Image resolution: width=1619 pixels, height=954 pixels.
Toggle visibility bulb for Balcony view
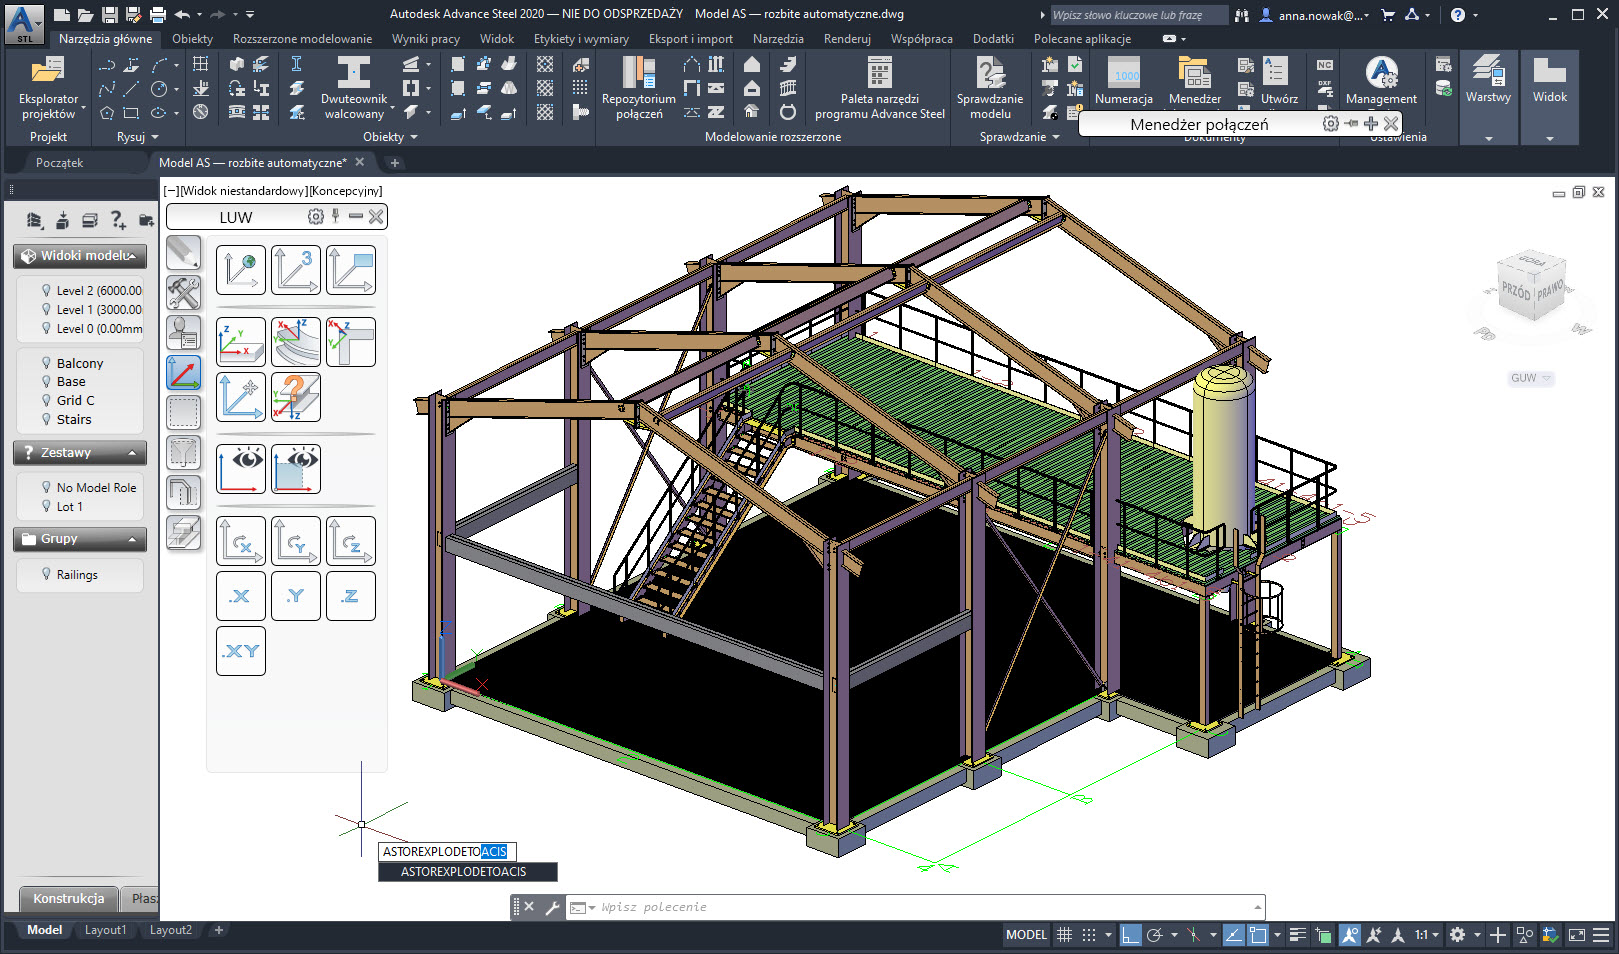pyautogui.click(x=46, y=363)
